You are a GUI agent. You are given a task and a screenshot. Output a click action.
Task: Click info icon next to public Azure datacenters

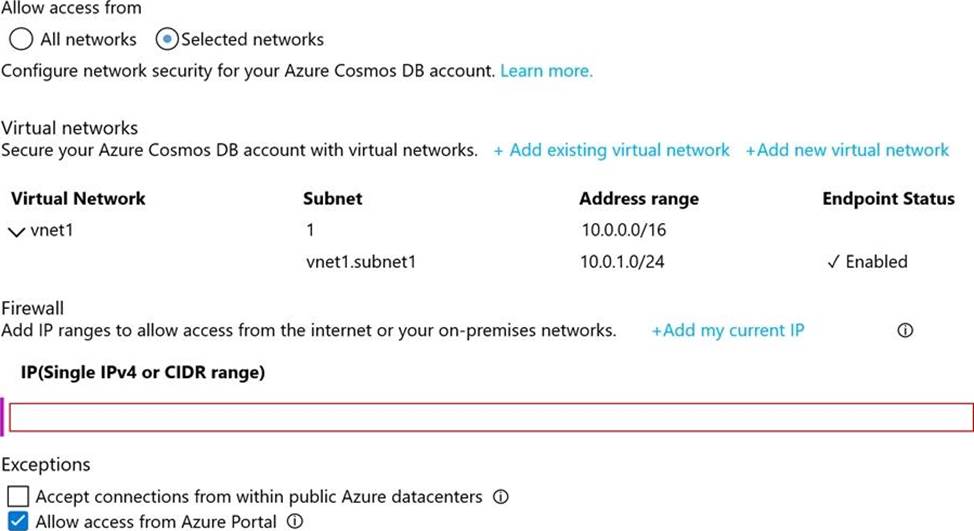pos(501,496)
